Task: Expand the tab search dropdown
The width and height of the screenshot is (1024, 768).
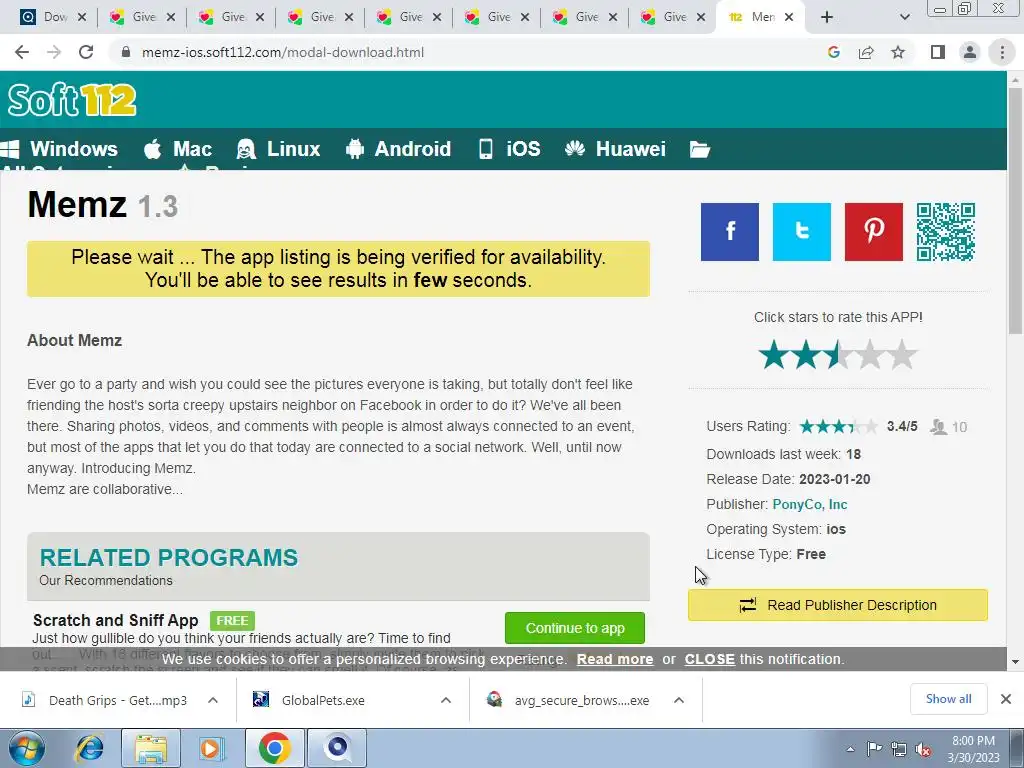Action: click(904, 17)
